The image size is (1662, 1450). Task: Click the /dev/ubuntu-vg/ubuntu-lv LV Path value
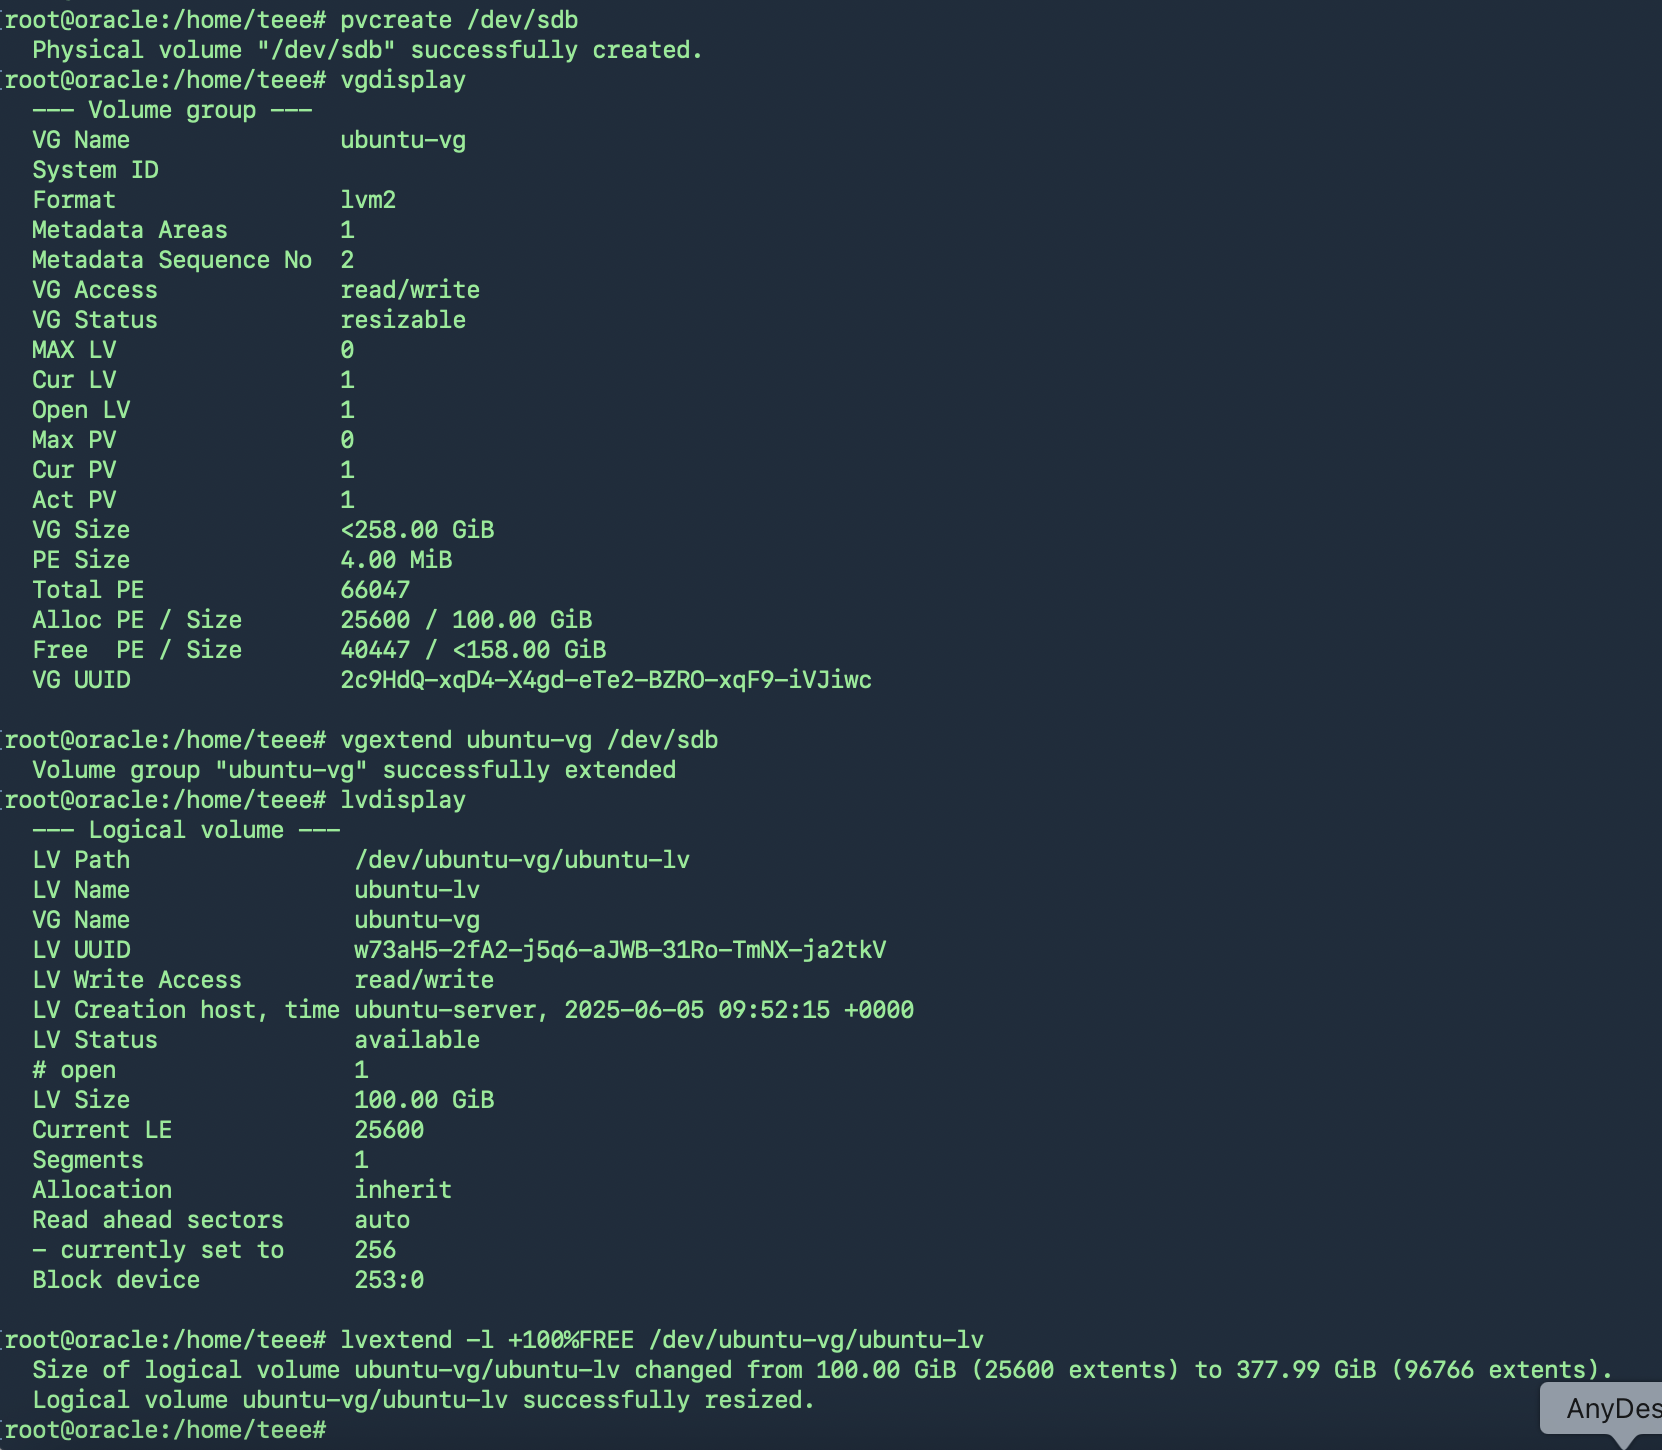click(522, 860)
